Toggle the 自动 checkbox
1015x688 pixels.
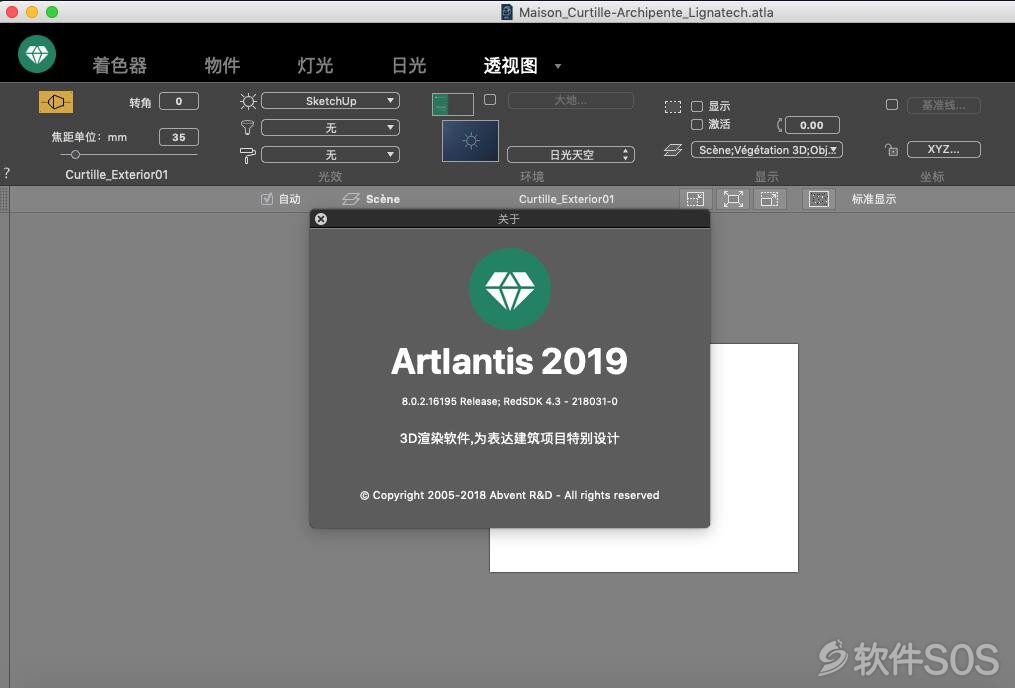click(x=267, y=199)
